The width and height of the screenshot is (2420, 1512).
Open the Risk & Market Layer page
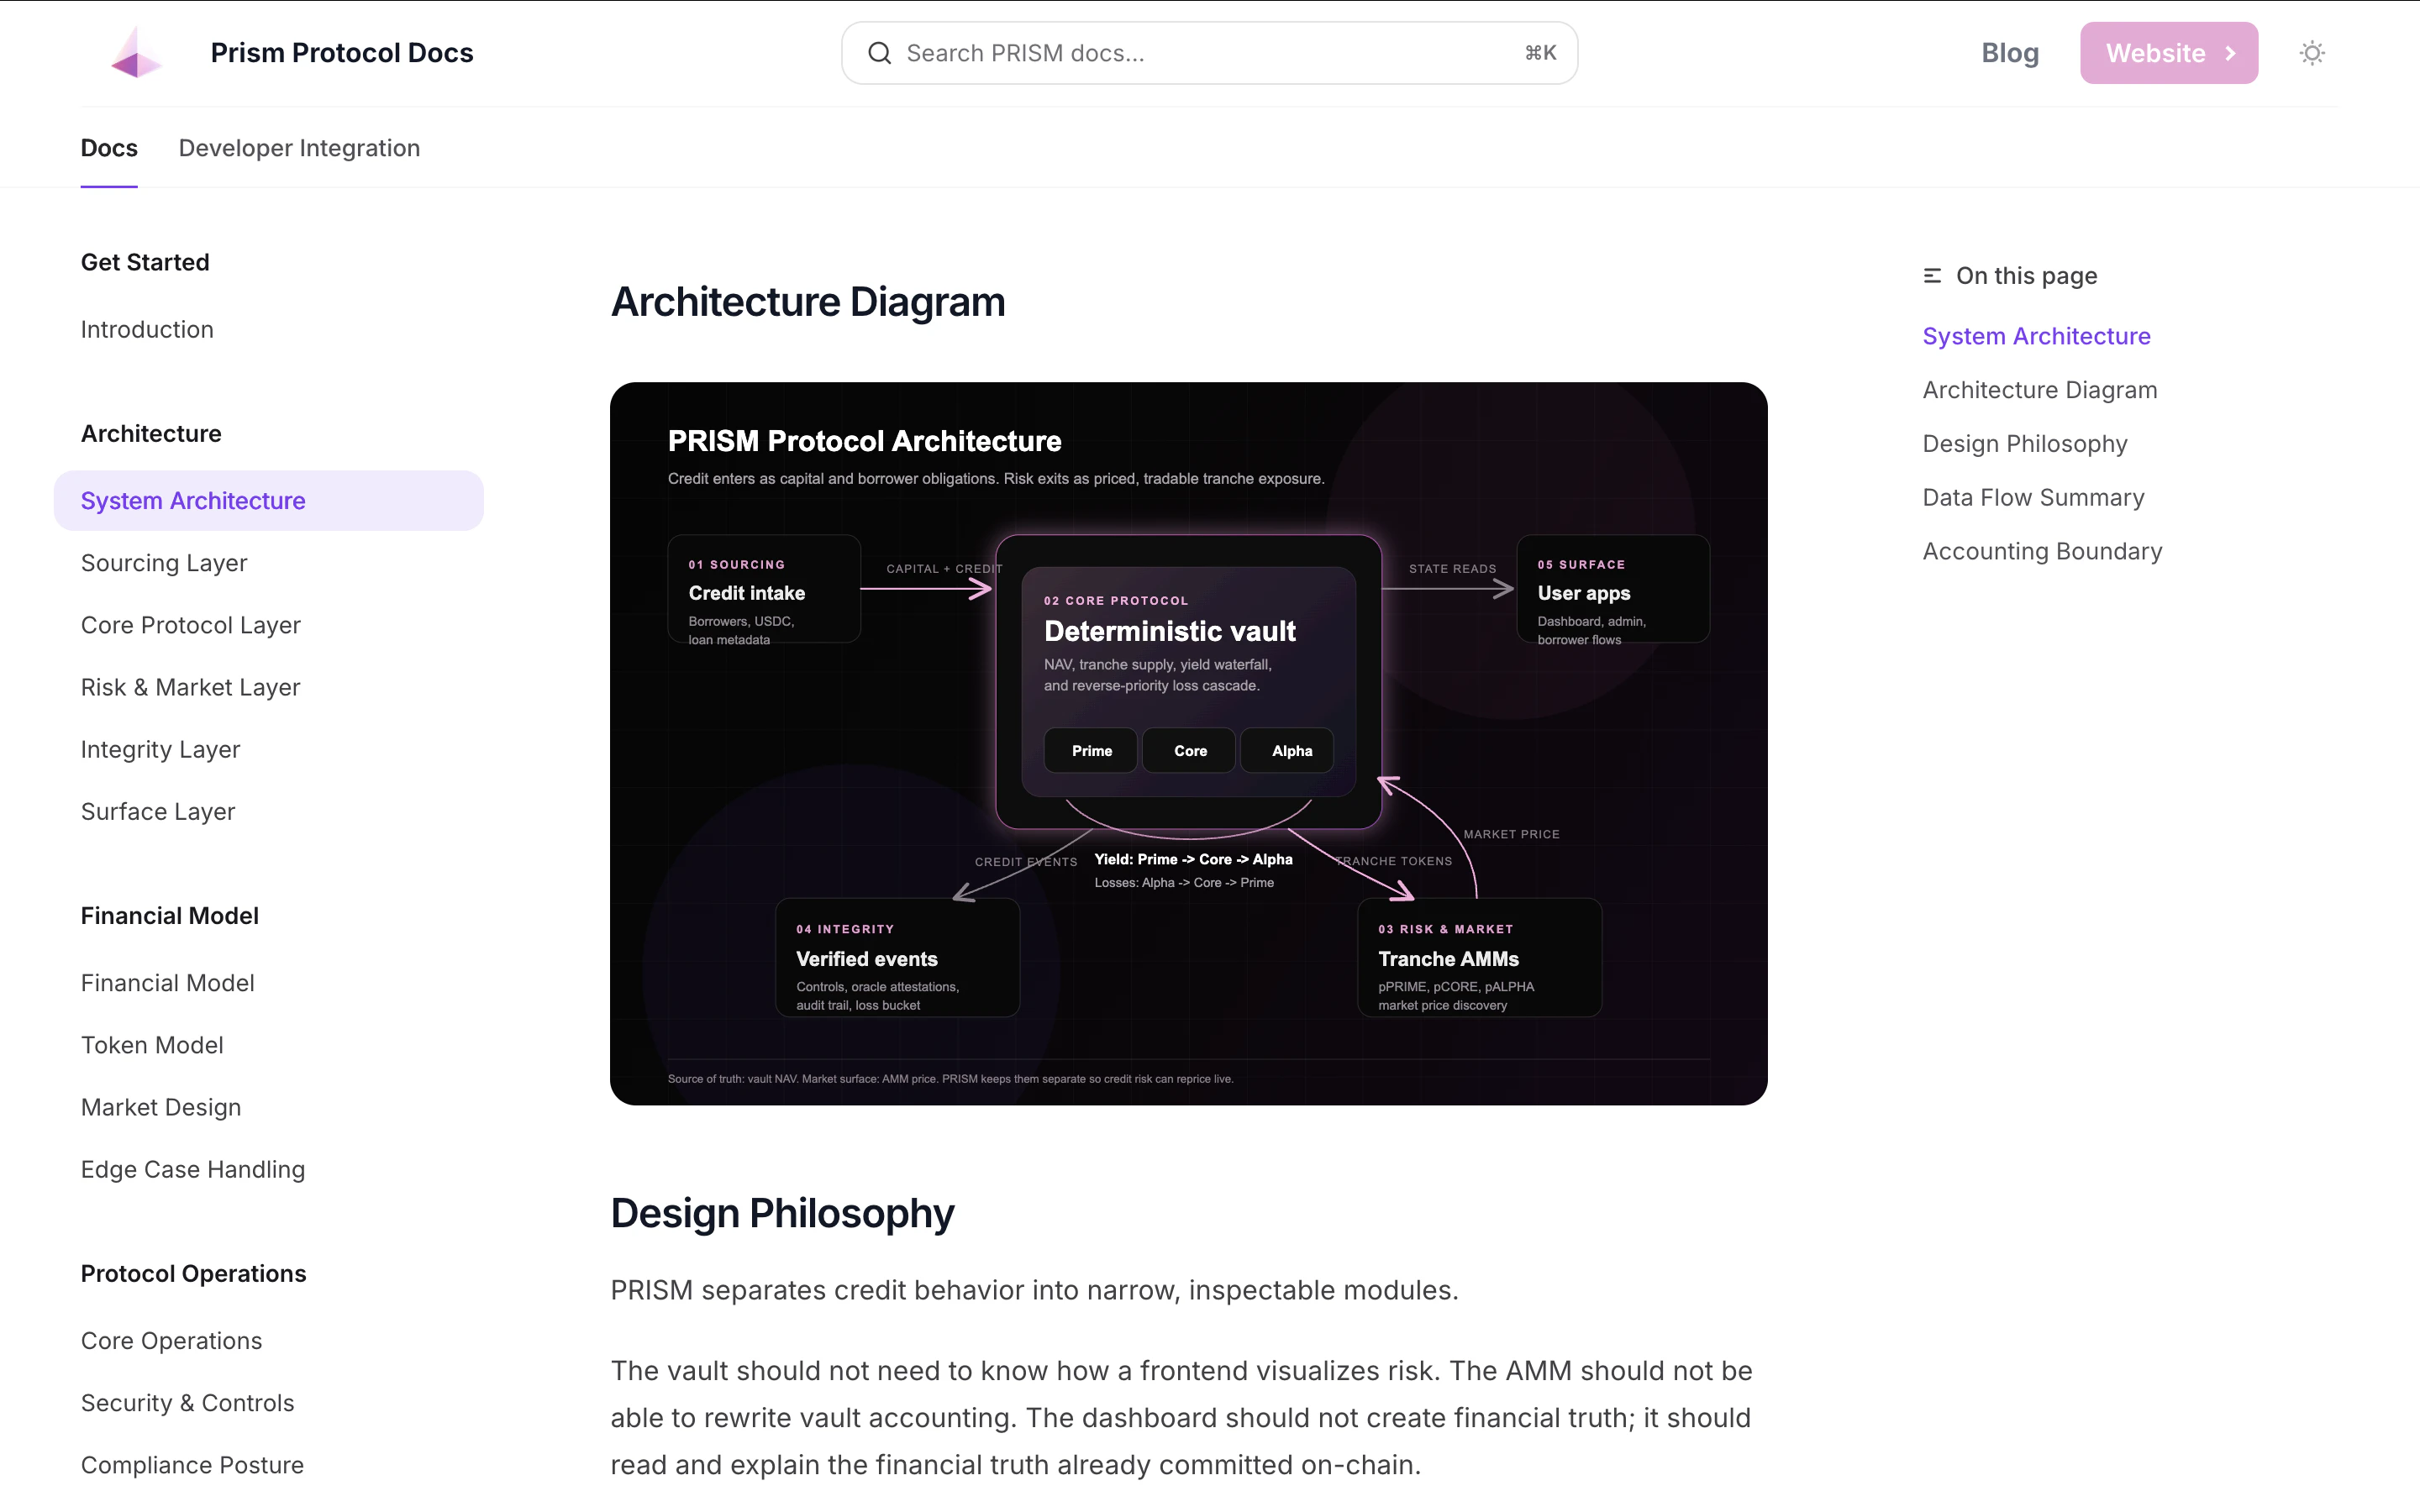point(191,687)
